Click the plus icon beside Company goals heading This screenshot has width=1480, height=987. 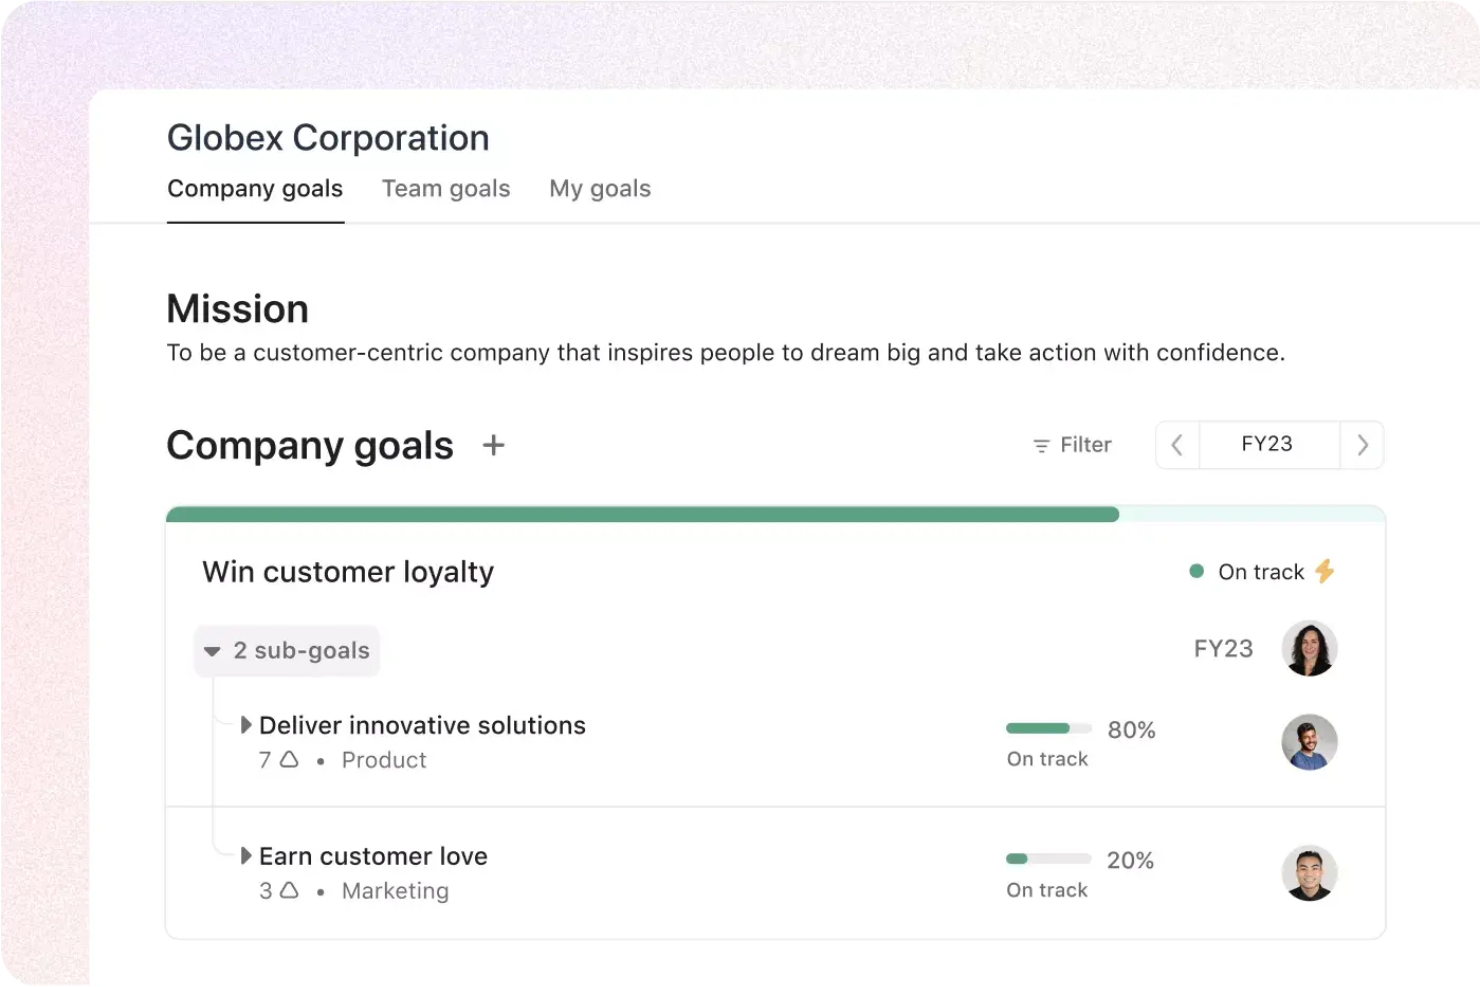[493, 445]
